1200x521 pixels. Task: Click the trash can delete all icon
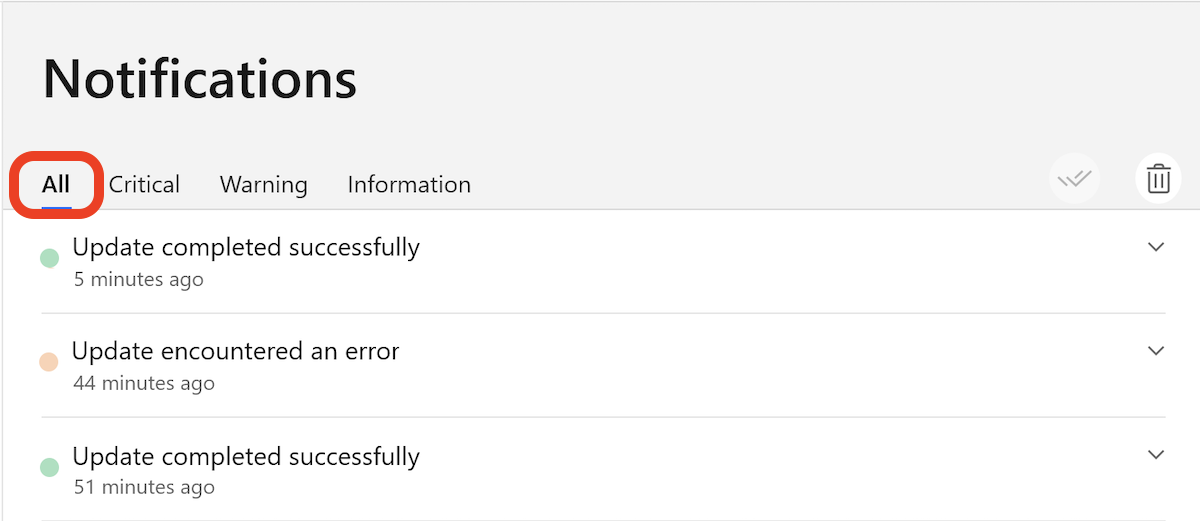point(1158,180)
